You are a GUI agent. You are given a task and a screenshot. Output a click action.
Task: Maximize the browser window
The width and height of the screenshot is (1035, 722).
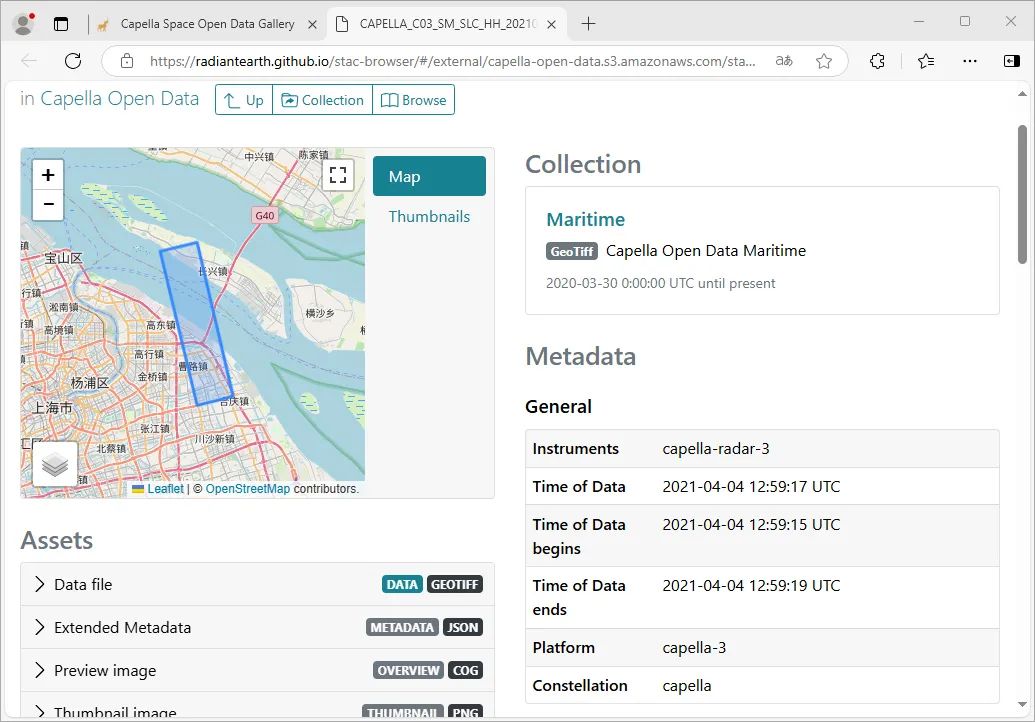pyautogui.click(x=964, y=22)
